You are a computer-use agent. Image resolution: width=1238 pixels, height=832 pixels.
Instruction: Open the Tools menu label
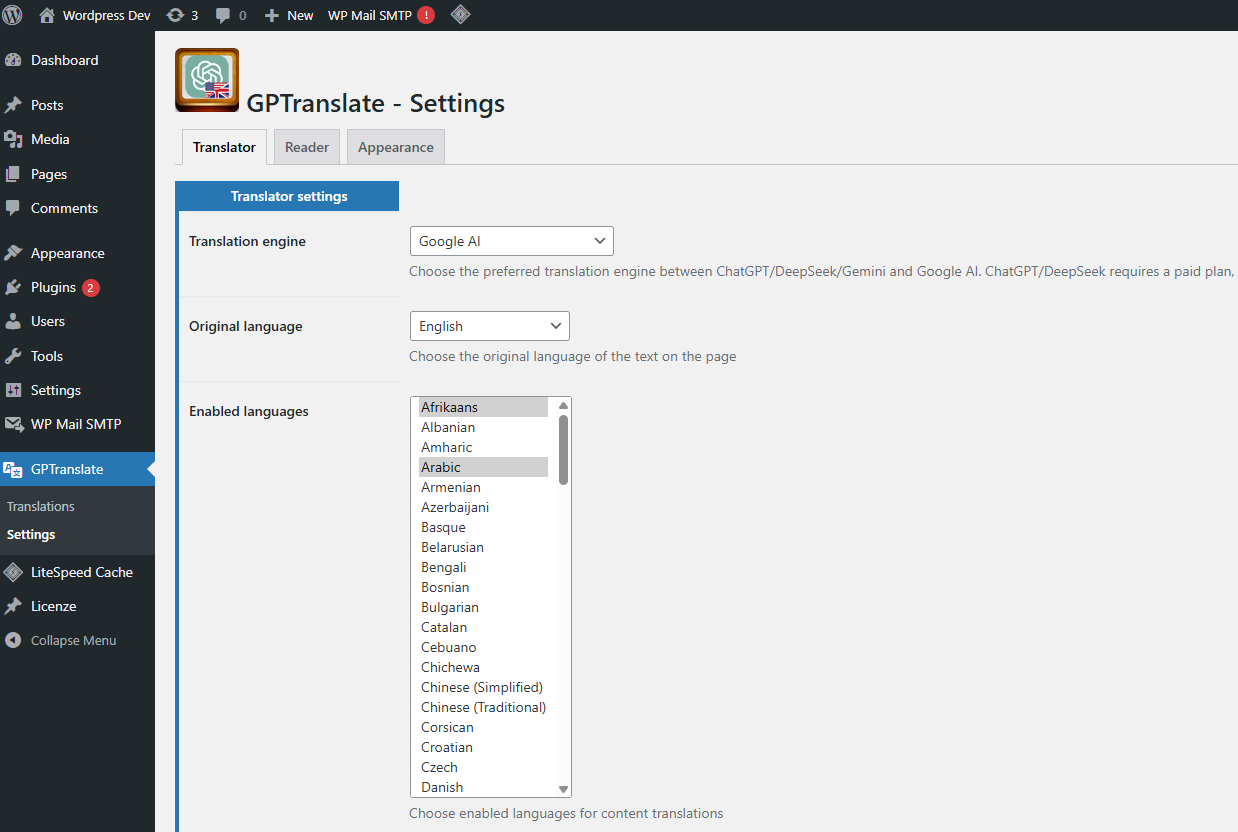[47, 356]
